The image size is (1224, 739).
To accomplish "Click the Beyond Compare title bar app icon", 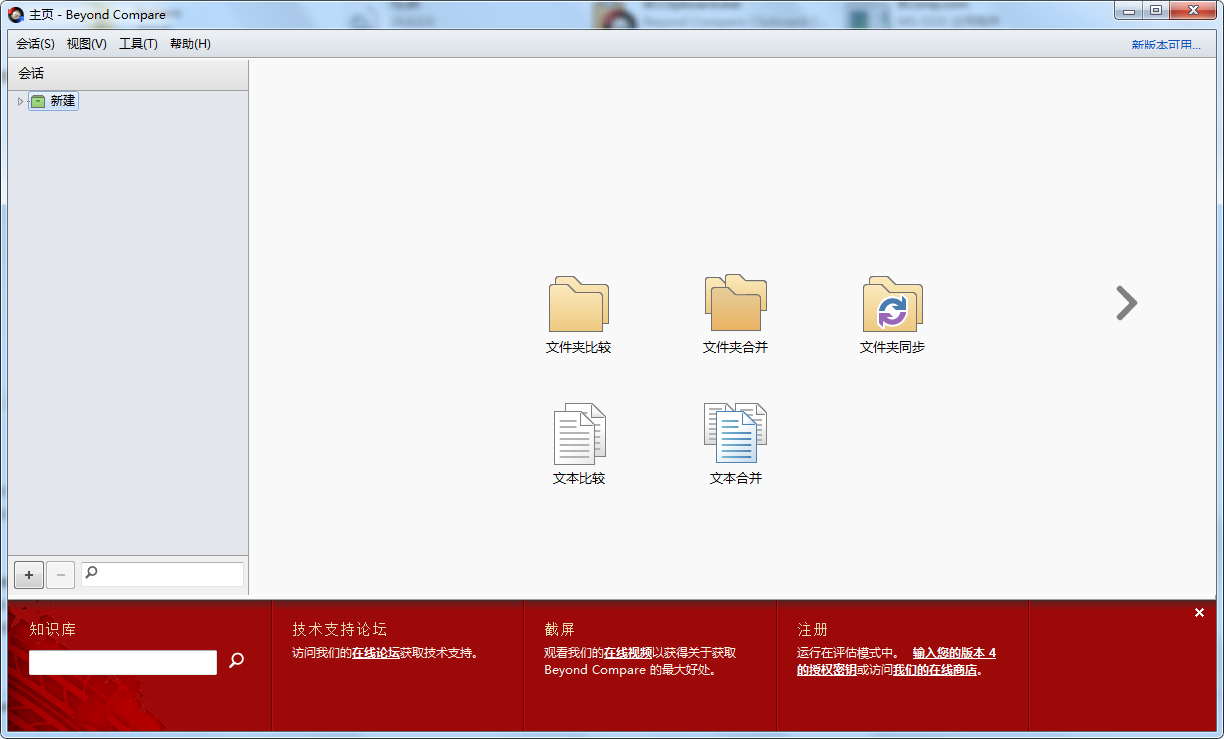I will 16,15.
